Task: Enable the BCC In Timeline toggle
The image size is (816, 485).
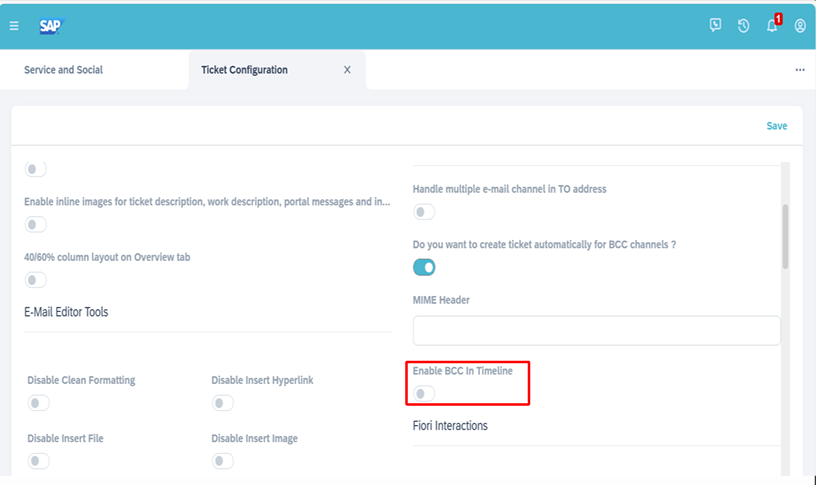Action: coord(424,393)
